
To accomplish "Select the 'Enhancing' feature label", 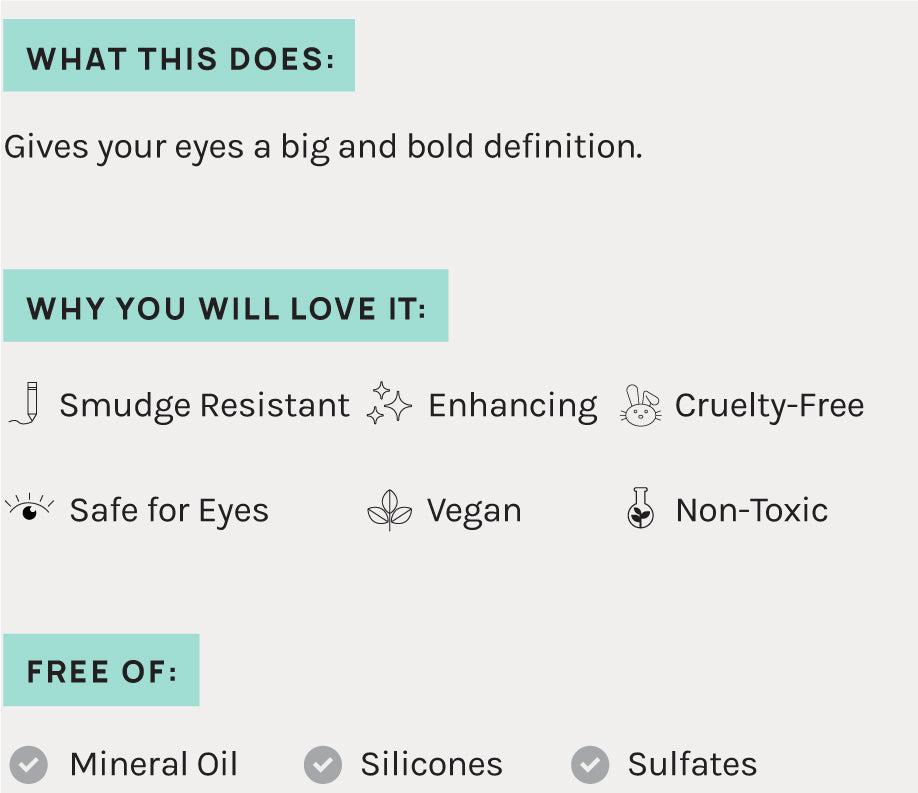I will click(x=512, y=405).
